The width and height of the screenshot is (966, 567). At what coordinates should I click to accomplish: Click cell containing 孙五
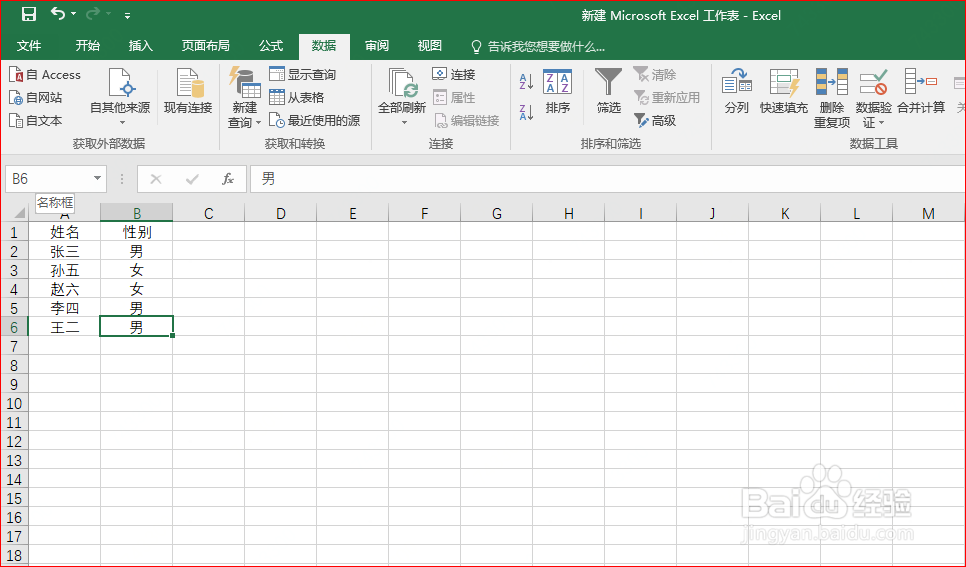[65, 270]
